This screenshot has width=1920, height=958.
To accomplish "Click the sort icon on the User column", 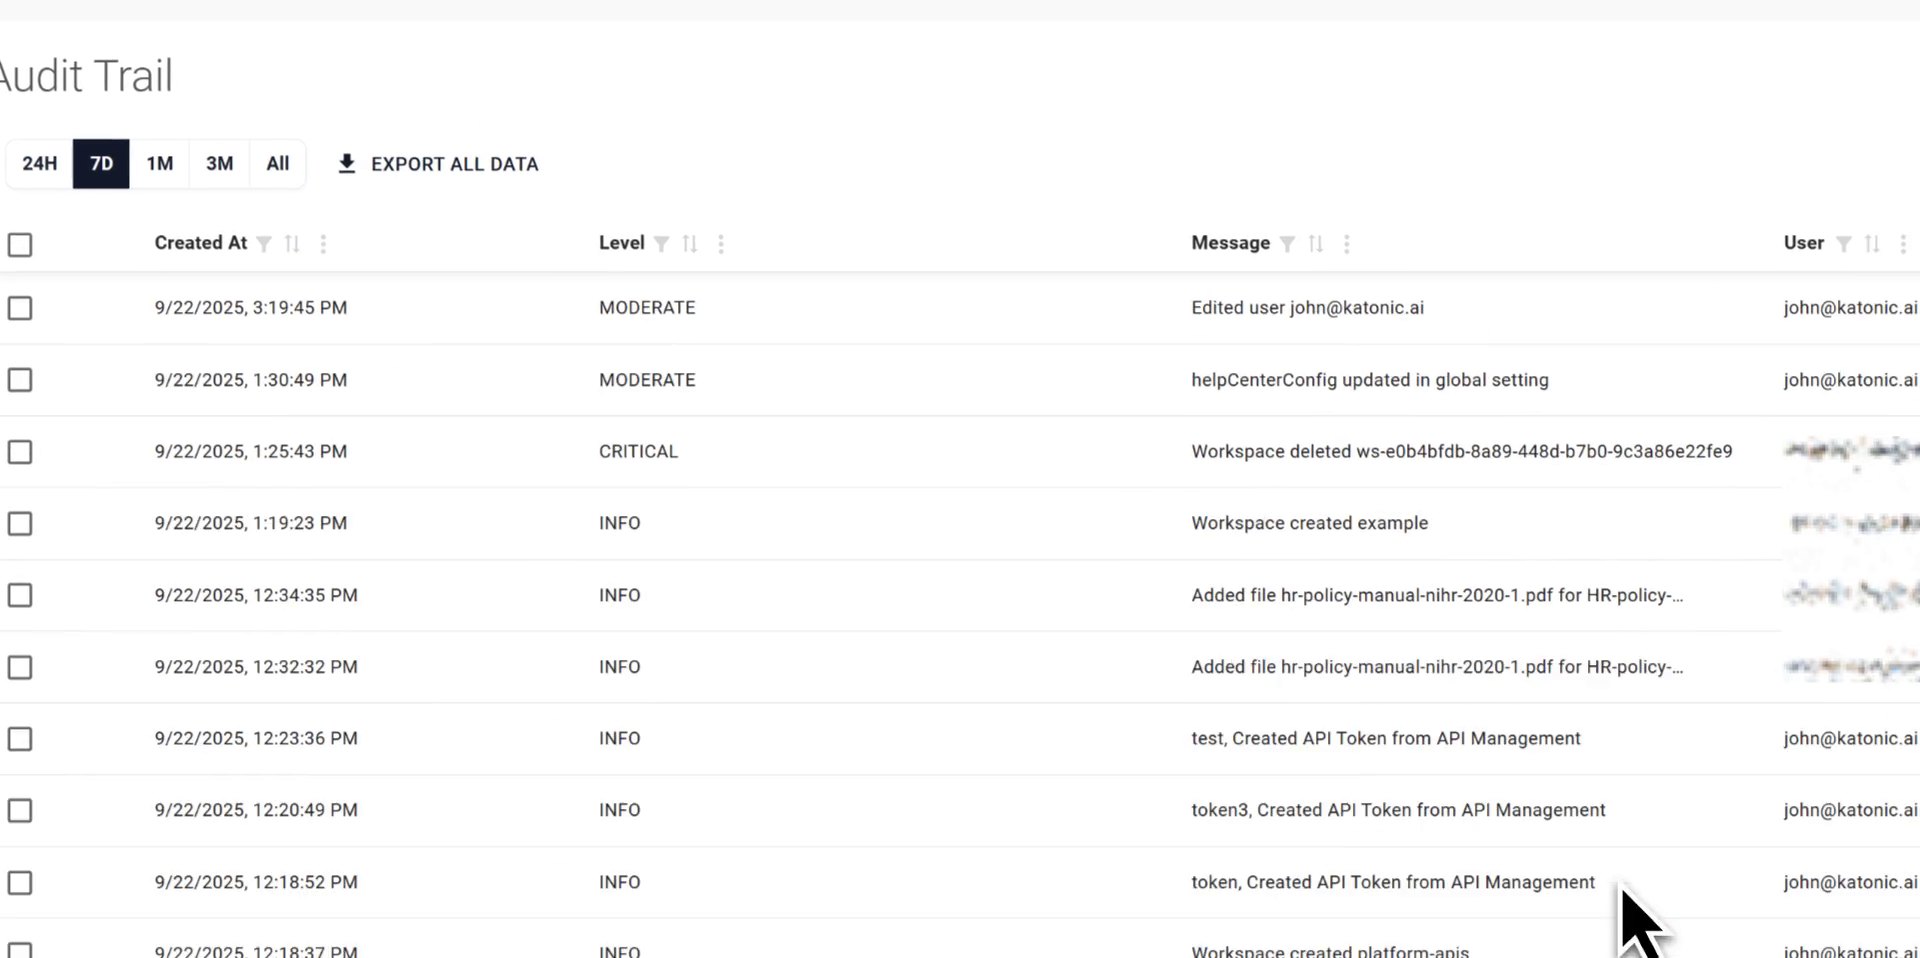I will tap(1872, 243).
